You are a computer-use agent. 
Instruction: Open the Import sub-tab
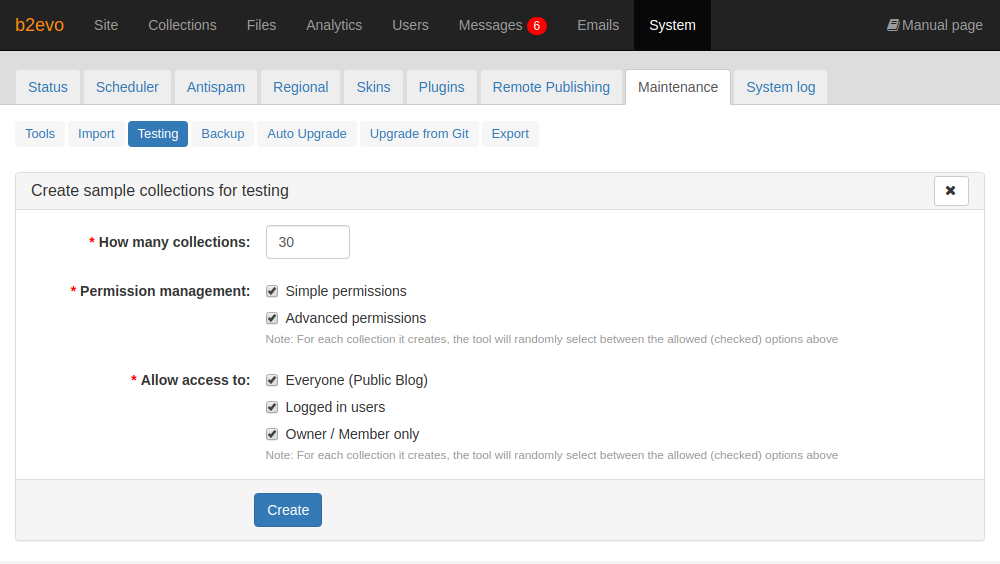click(x=96, y=134)
